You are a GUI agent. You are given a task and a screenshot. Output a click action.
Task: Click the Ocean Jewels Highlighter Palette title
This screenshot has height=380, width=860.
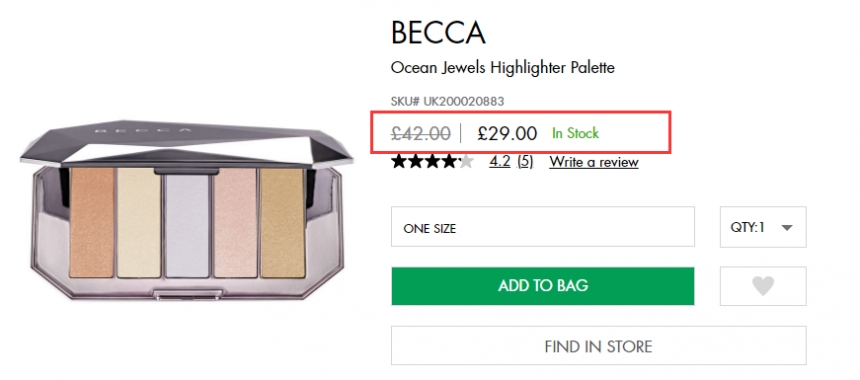[502, 68]
